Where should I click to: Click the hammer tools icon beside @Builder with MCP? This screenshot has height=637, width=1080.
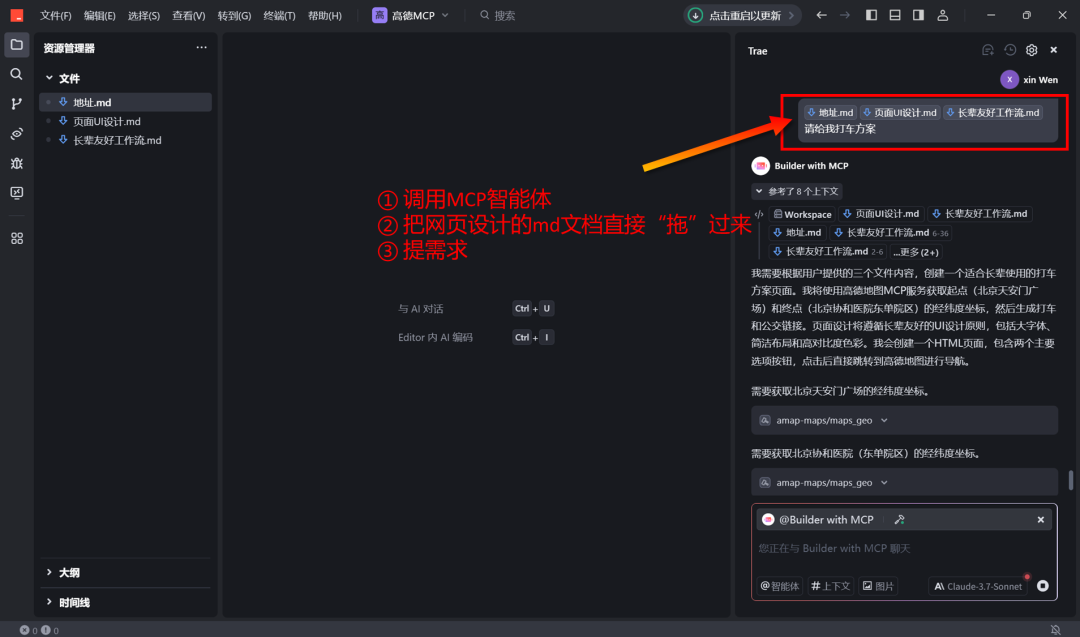coord(900,520)
